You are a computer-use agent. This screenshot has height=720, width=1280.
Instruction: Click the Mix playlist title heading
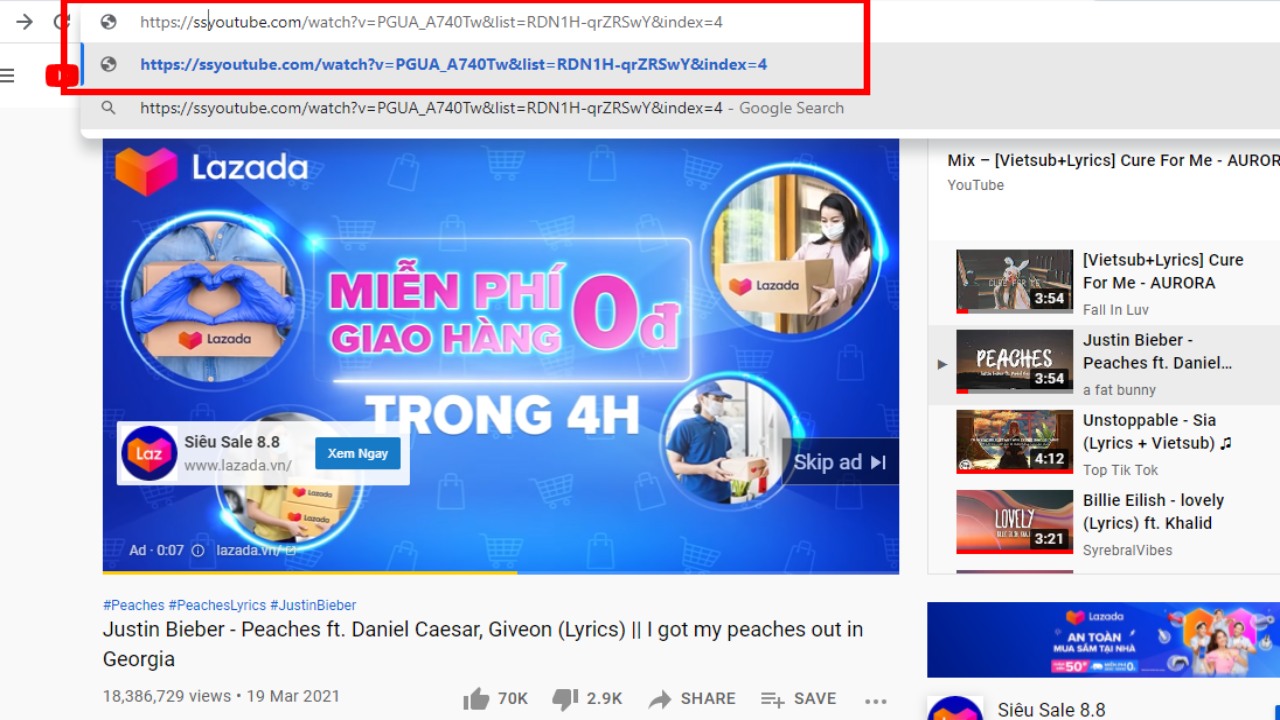click(x=1113, y=160)
